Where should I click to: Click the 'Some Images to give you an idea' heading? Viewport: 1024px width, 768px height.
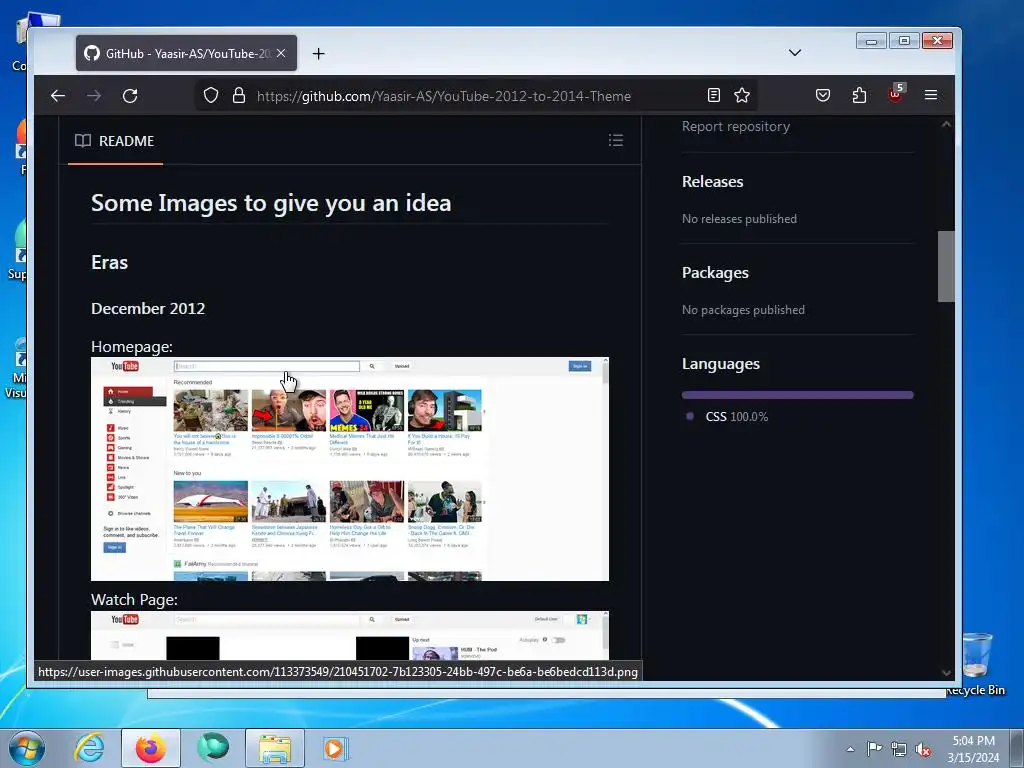point(271,203)
